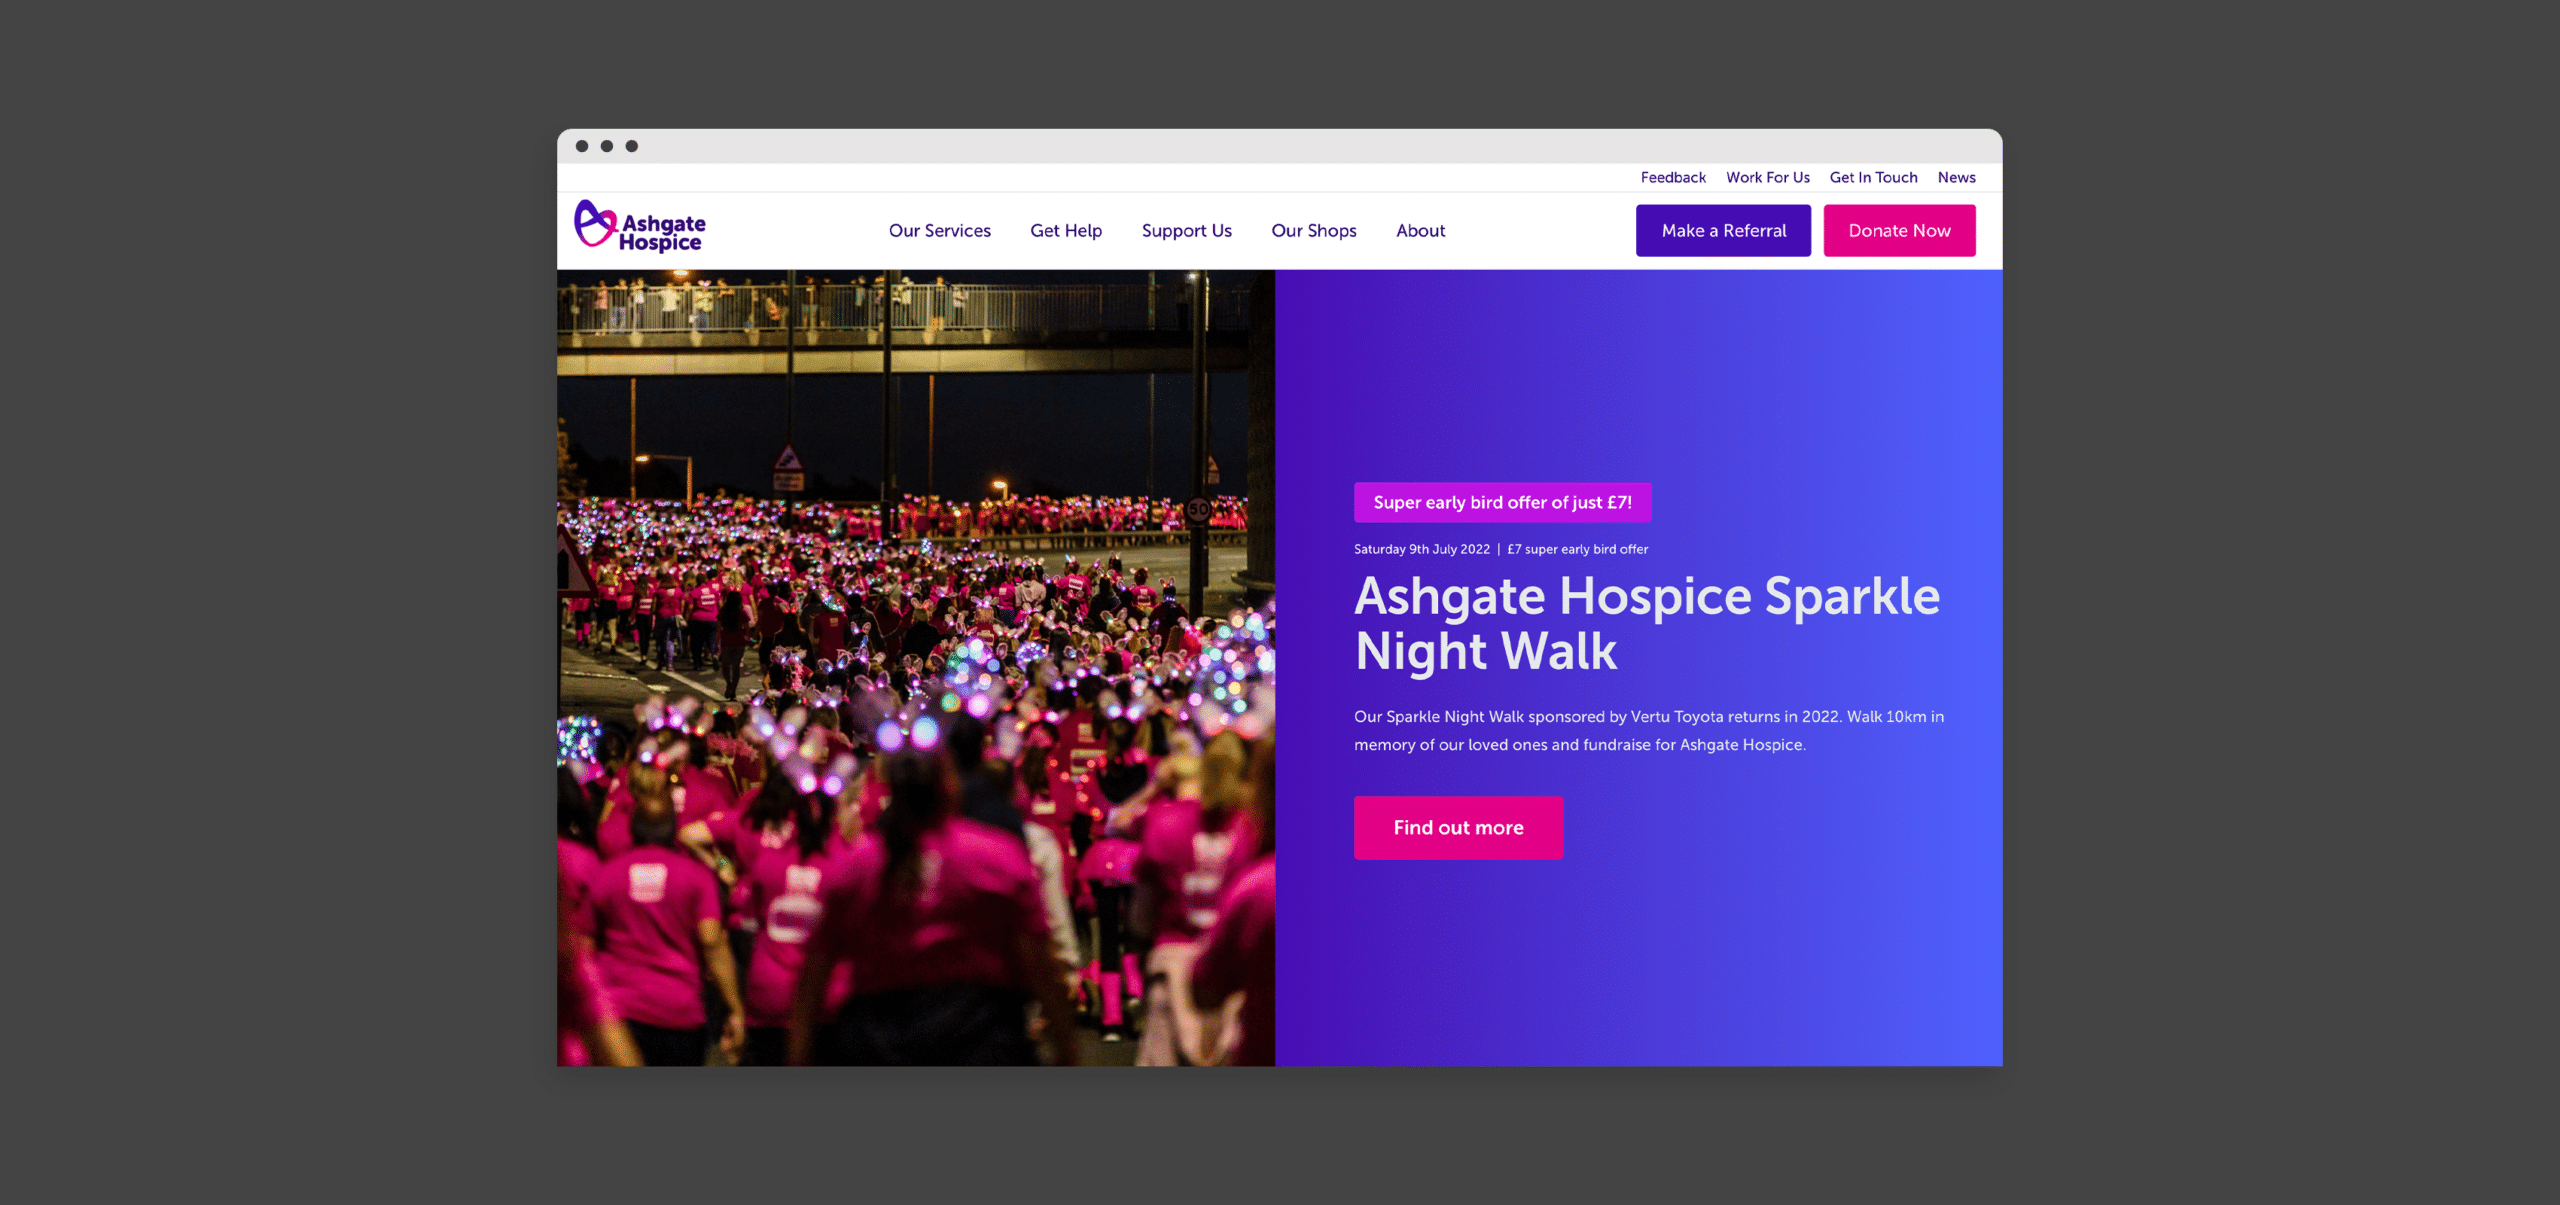Open the Get In Touch link
This screenshot has width=2560, height=1205.
click(x=1873, y=178)
